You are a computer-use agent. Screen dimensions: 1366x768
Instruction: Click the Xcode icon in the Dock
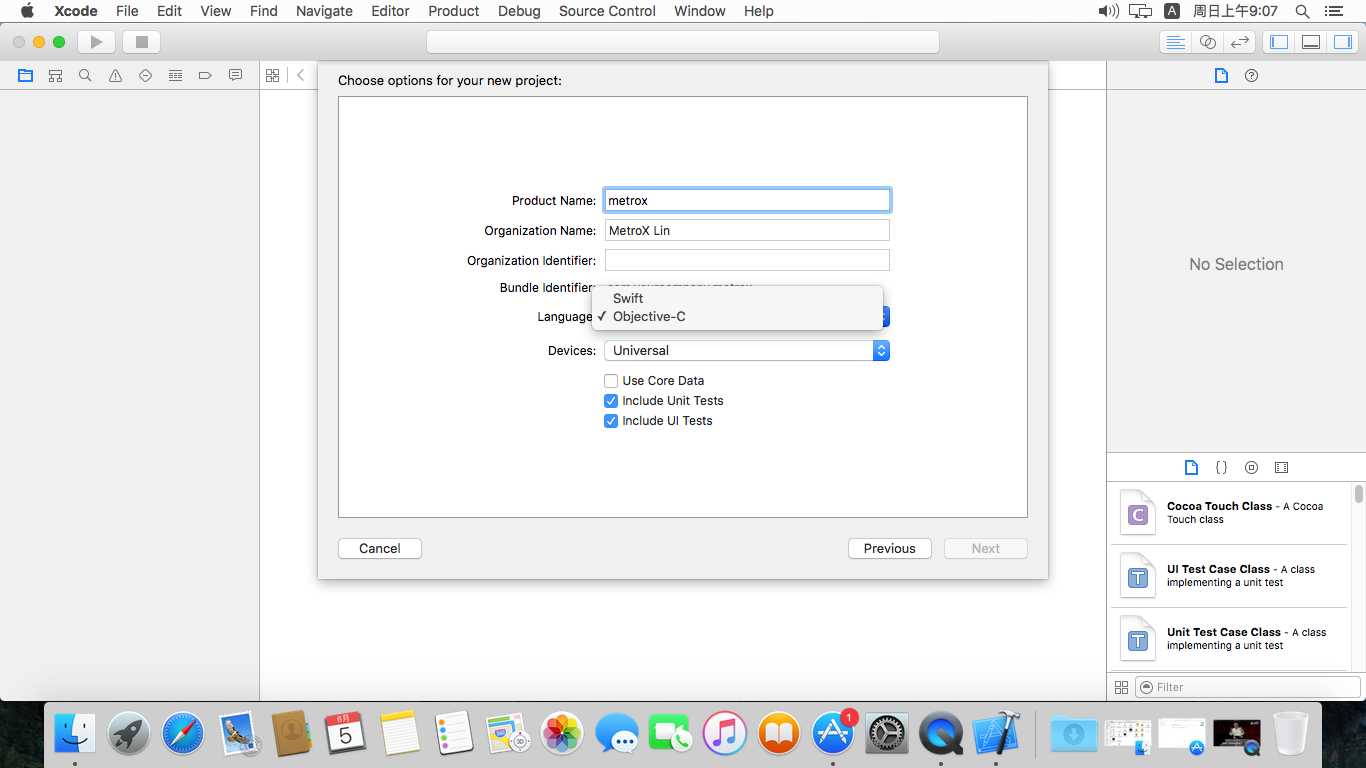[995, 734]
